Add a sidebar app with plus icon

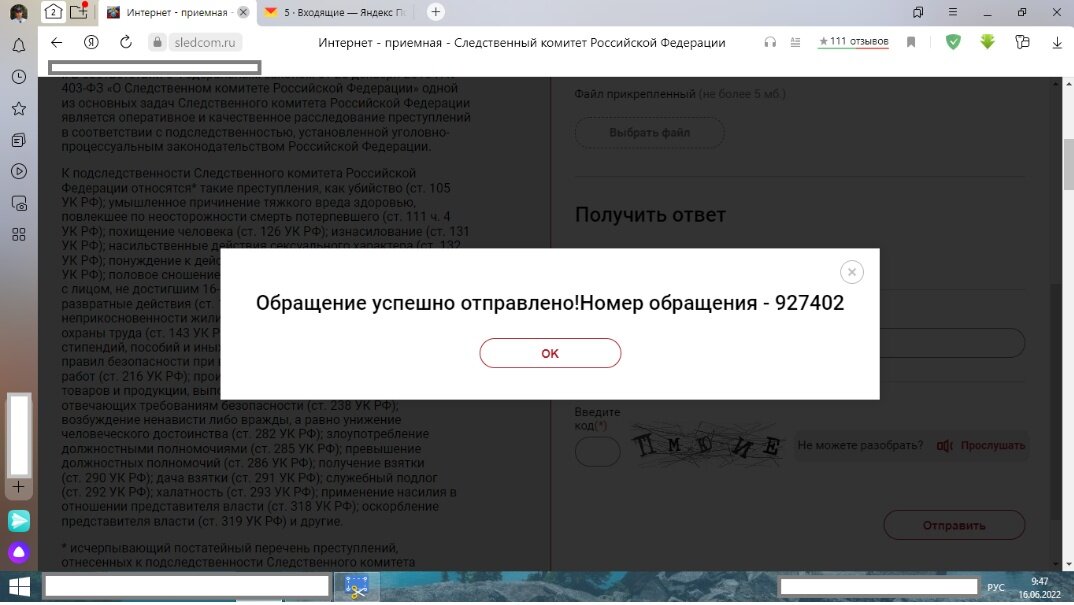(18, 487)
